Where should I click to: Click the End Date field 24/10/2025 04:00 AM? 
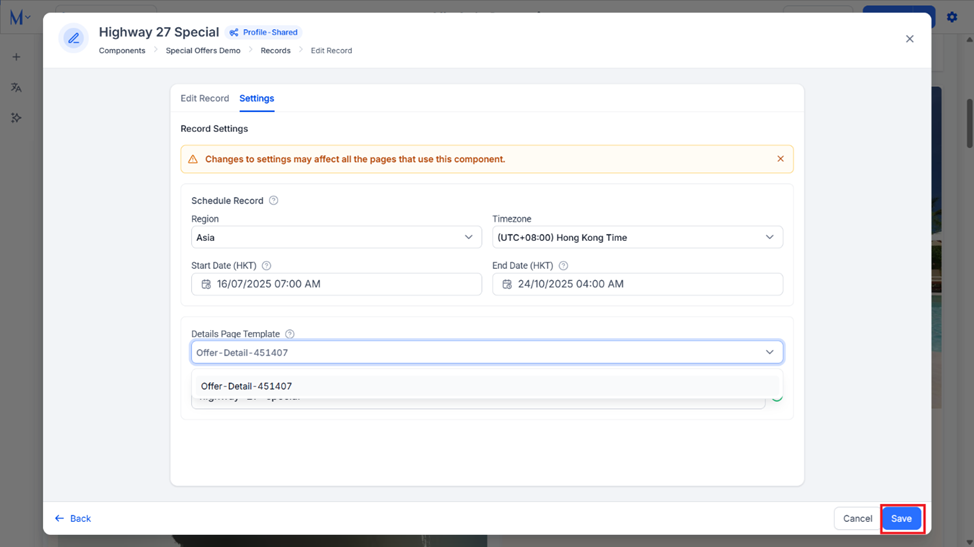[637, 284]
